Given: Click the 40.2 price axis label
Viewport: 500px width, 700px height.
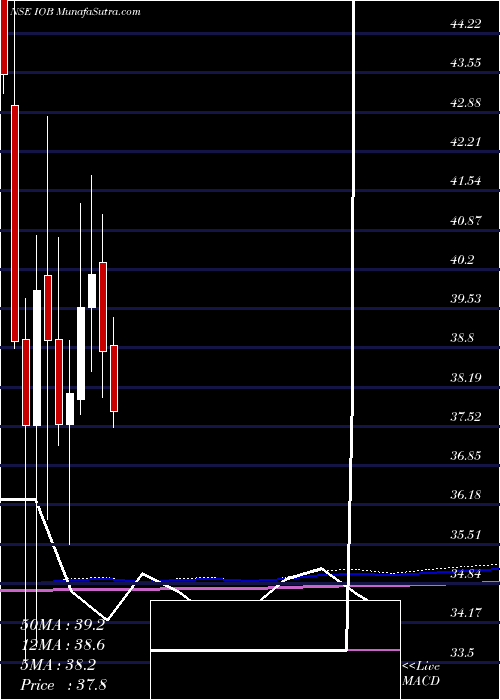Looking at the screenshot, I should pyautogui.click(x=462, y=260).
